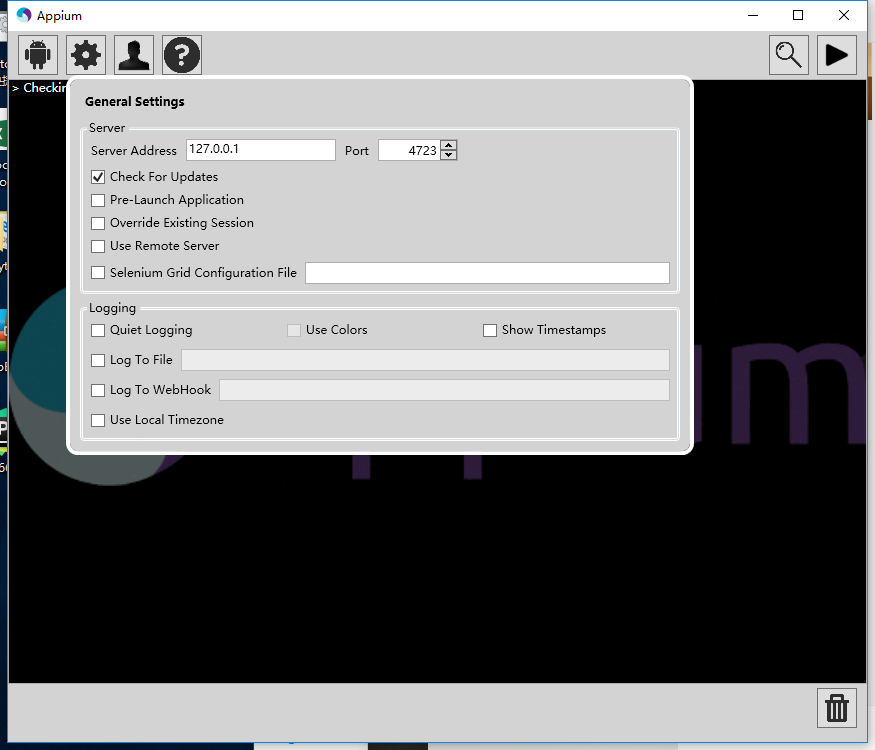Enable Quiet Logging checkbox
Screen dimensions: 875x750
98,330
